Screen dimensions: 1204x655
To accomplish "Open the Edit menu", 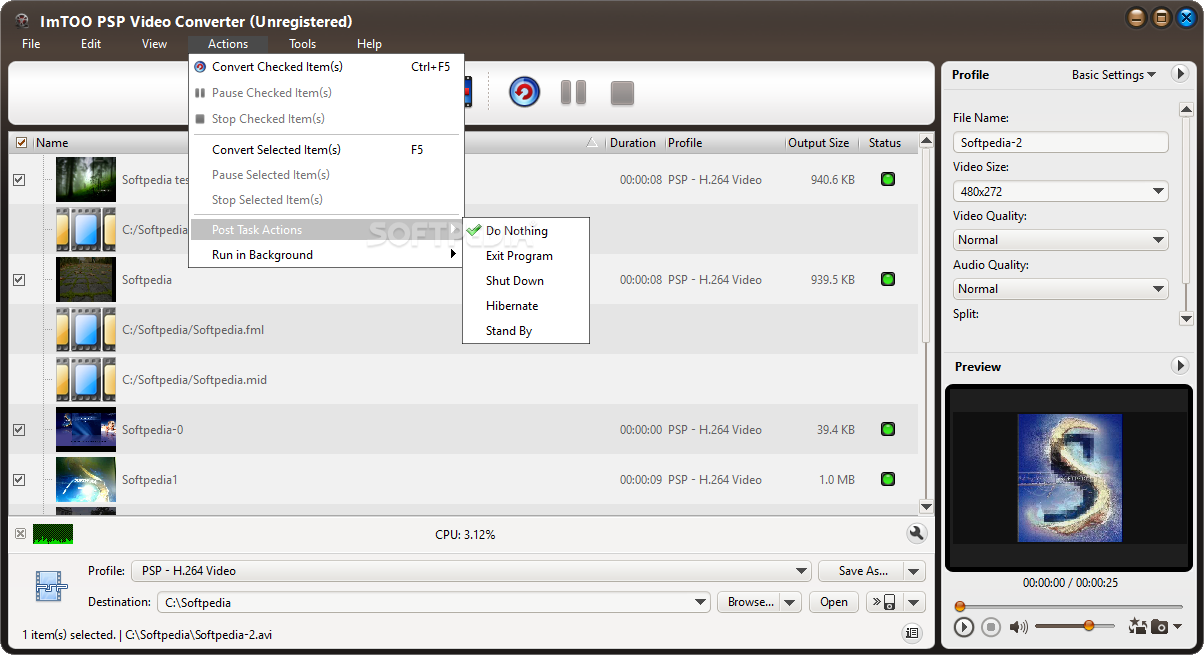I will [91, 44].
